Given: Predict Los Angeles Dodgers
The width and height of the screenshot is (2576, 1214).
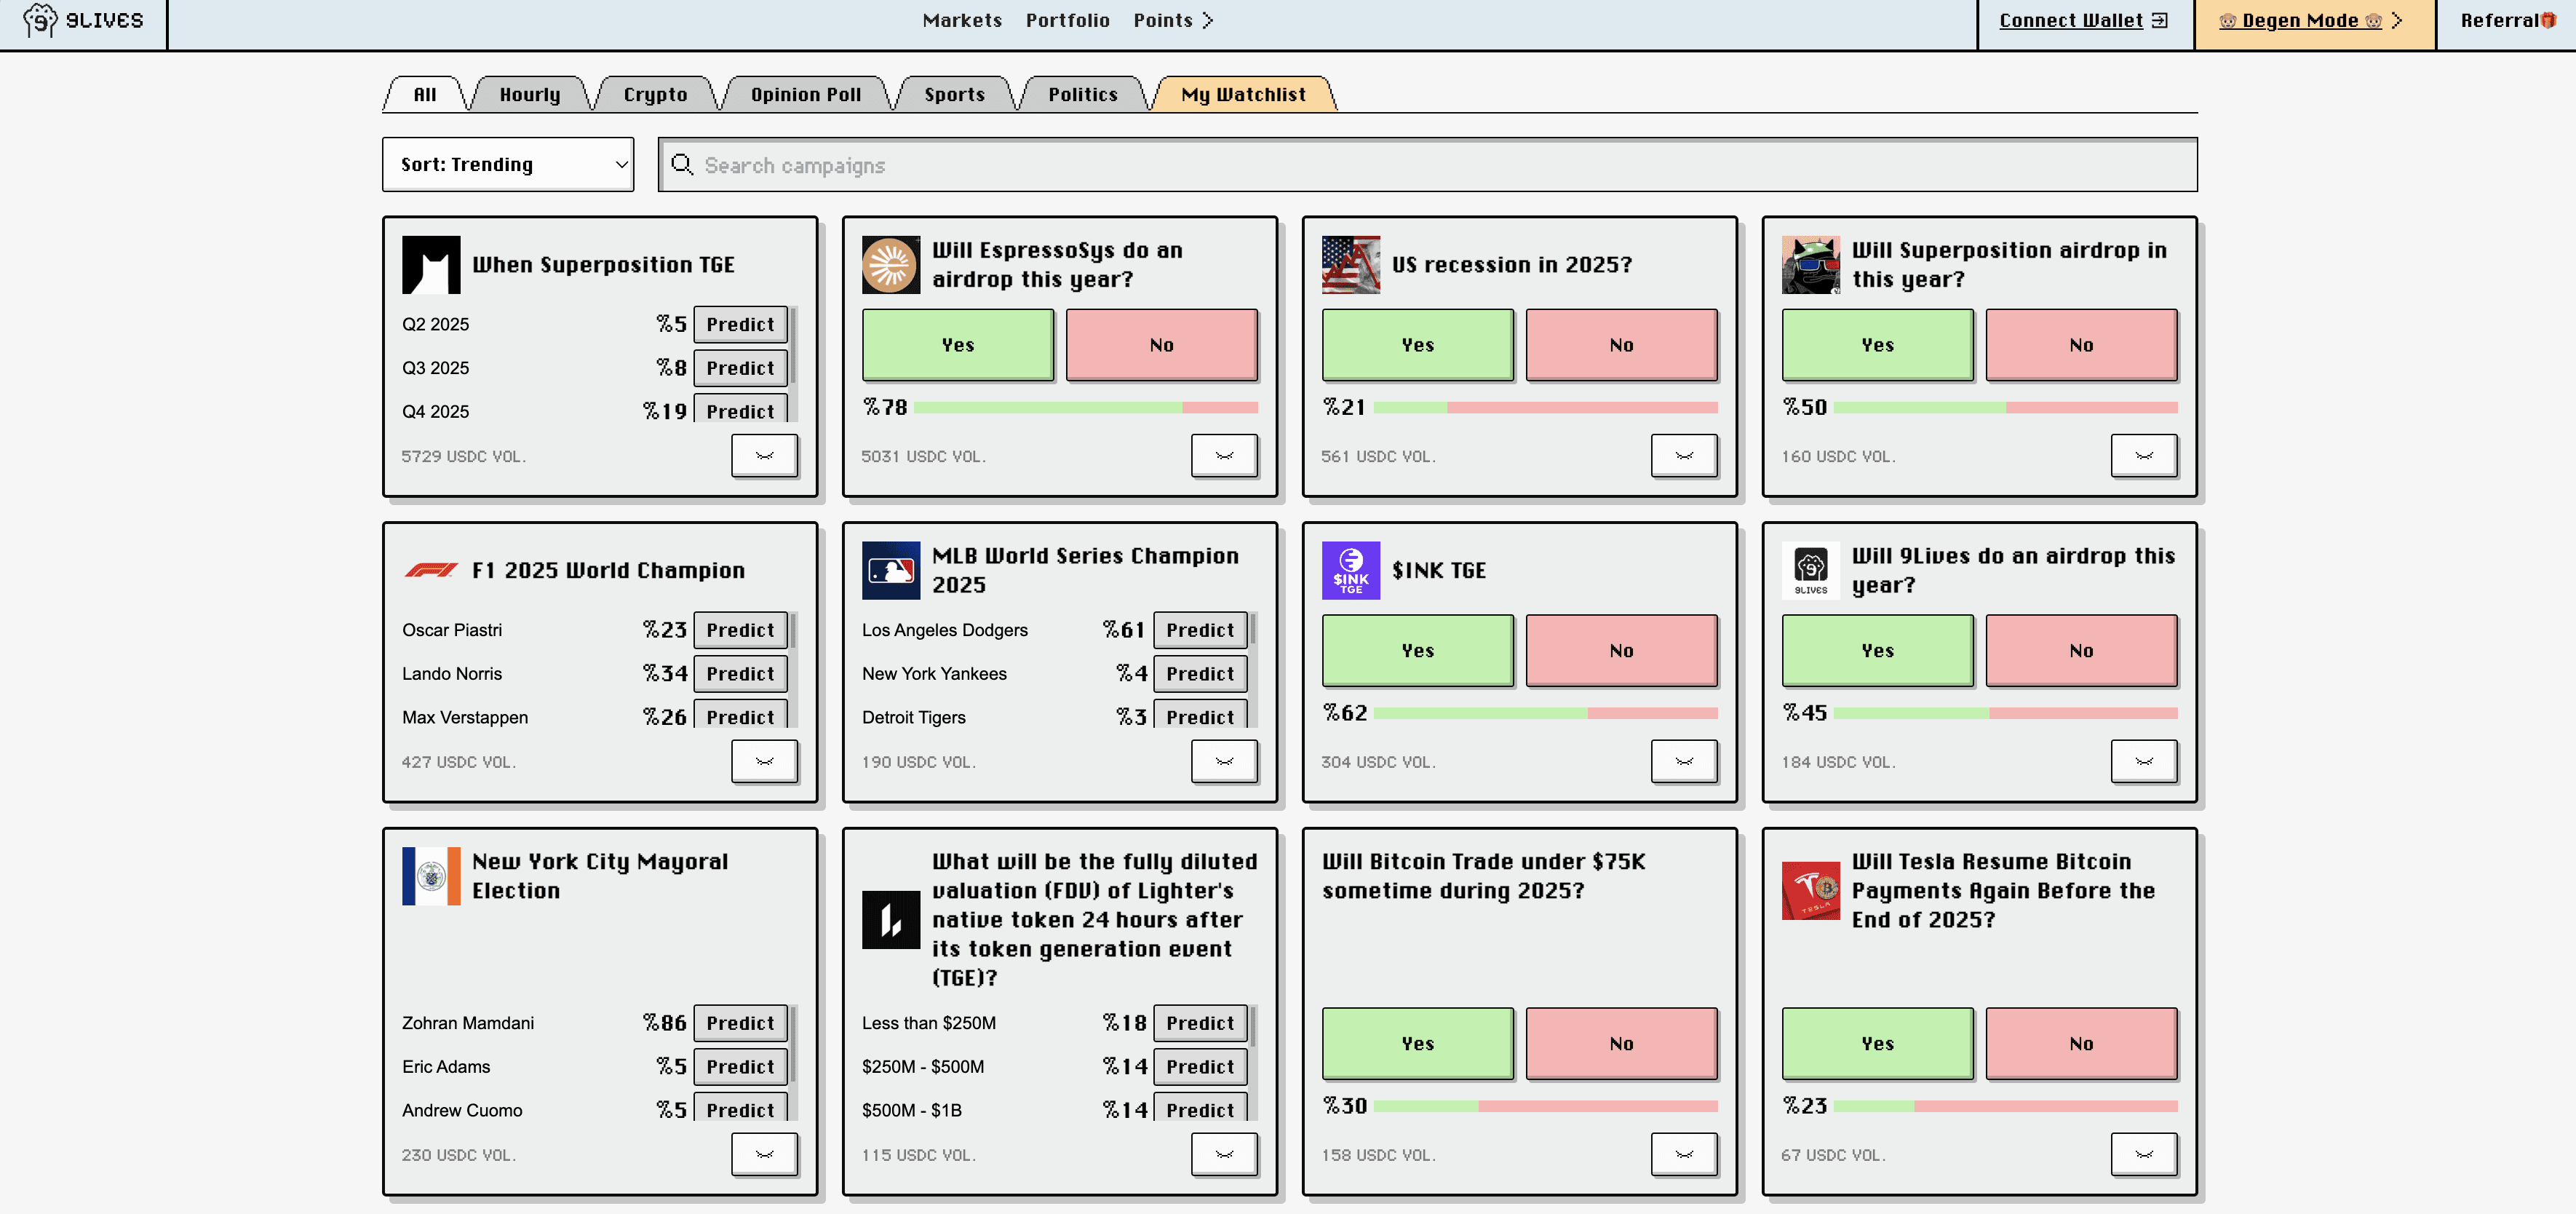Looking at the screenshot, I should pos(1200,630).
